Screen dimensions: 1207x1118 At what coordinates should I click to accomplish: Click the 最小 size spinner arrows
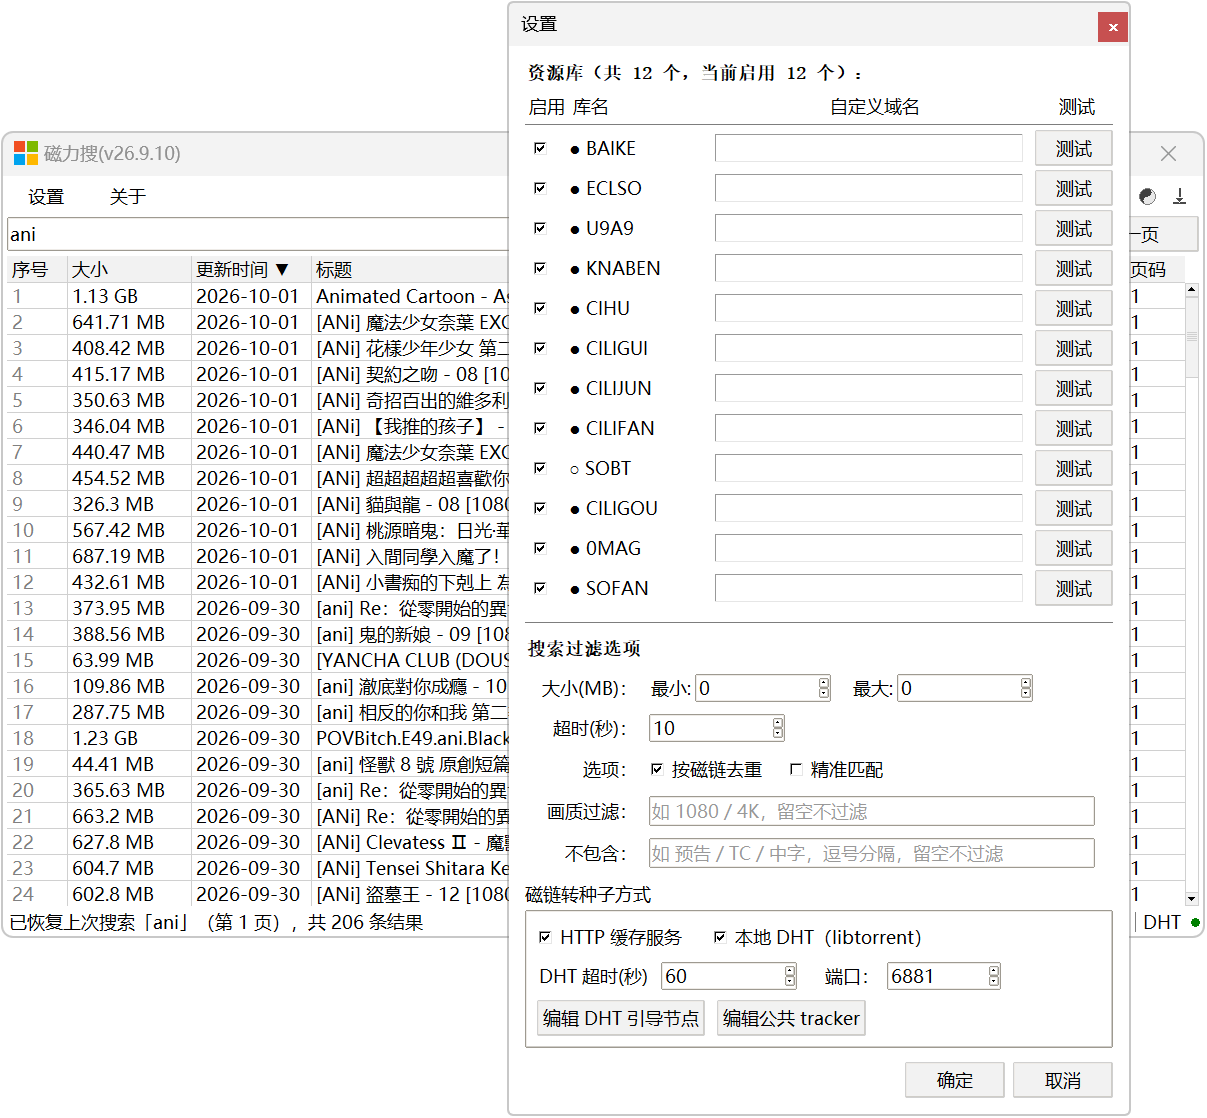pos(824,688)
